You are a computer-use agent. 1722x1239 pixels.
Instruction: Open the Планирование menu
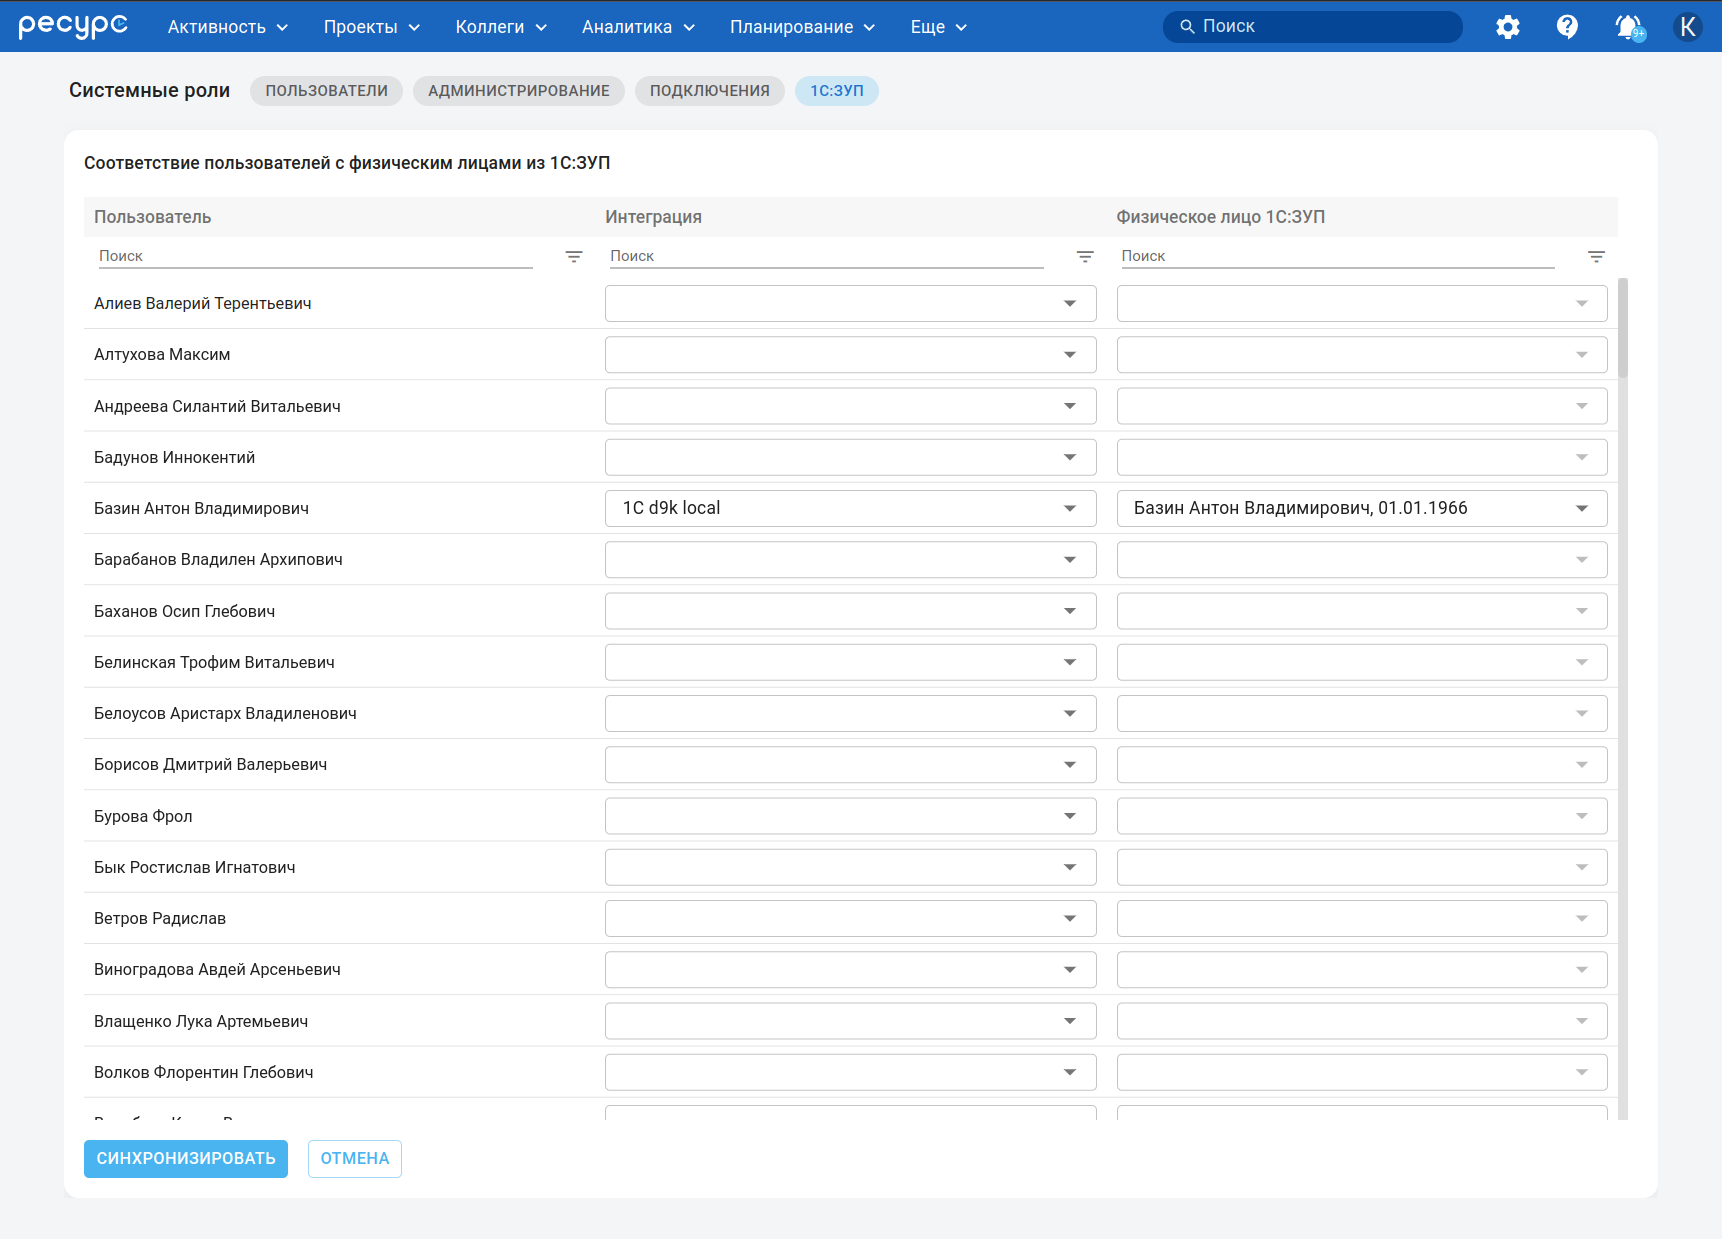tap(802, 27)
